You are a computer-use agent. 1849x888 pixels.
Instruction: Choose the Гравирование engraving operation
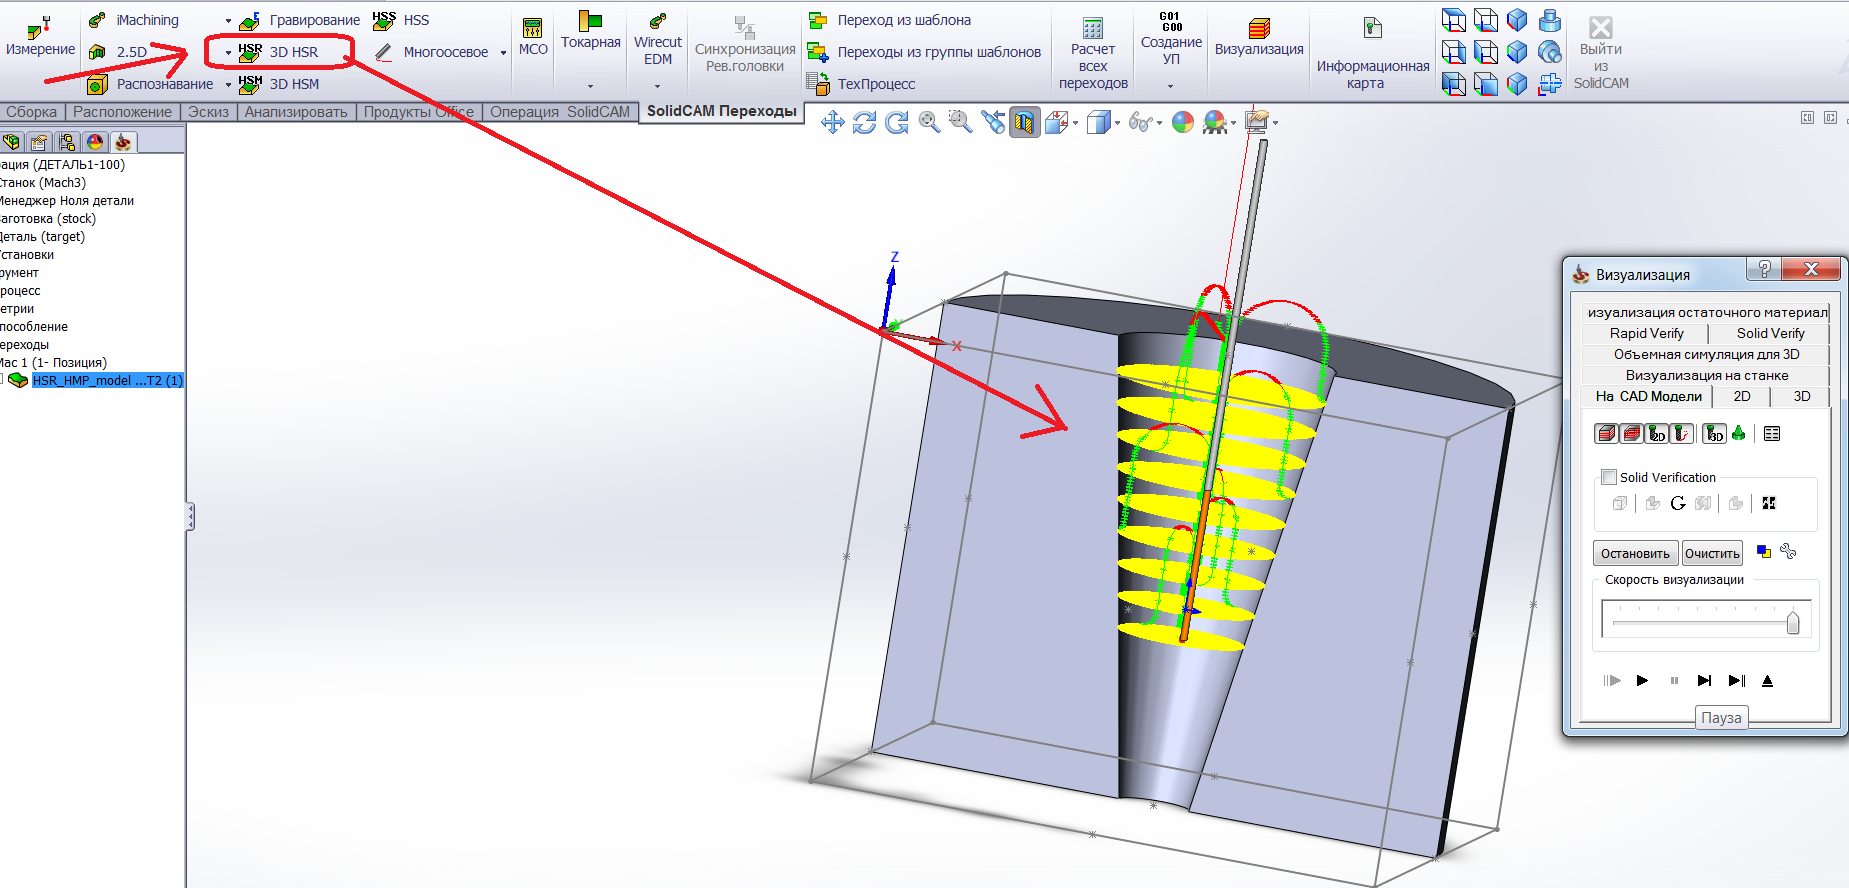click(300, 20)
